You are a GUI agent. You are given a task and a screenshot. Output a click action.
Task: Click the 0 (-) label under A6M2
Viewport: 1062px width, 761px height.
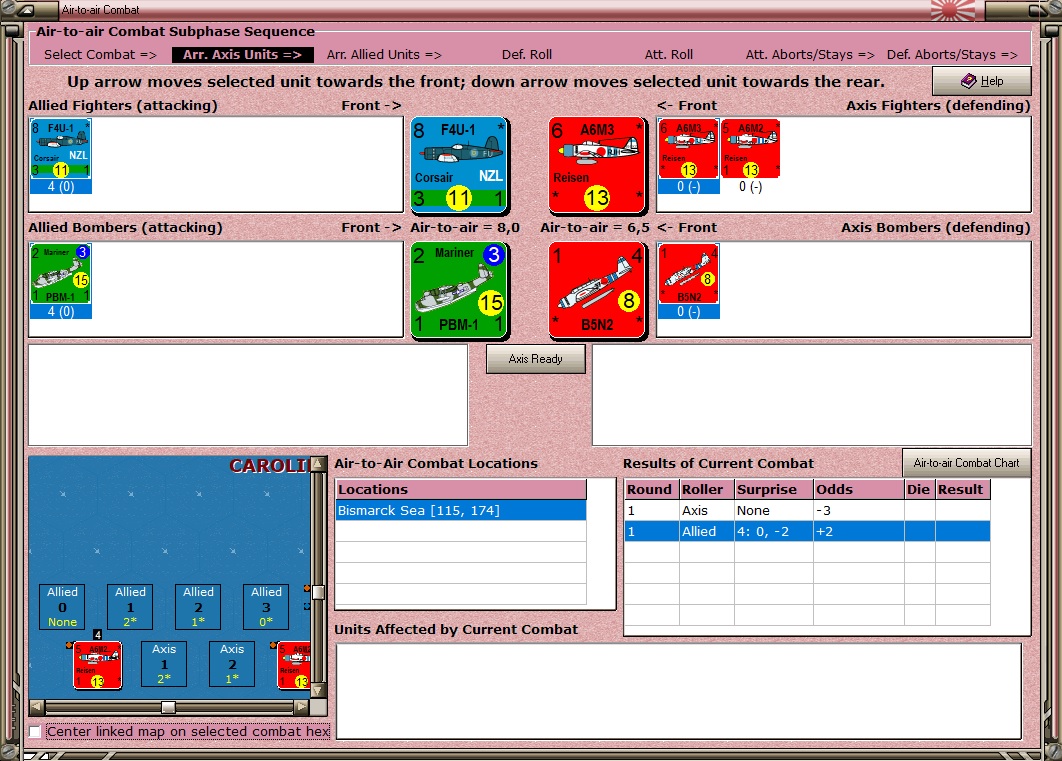pos(750,186)
